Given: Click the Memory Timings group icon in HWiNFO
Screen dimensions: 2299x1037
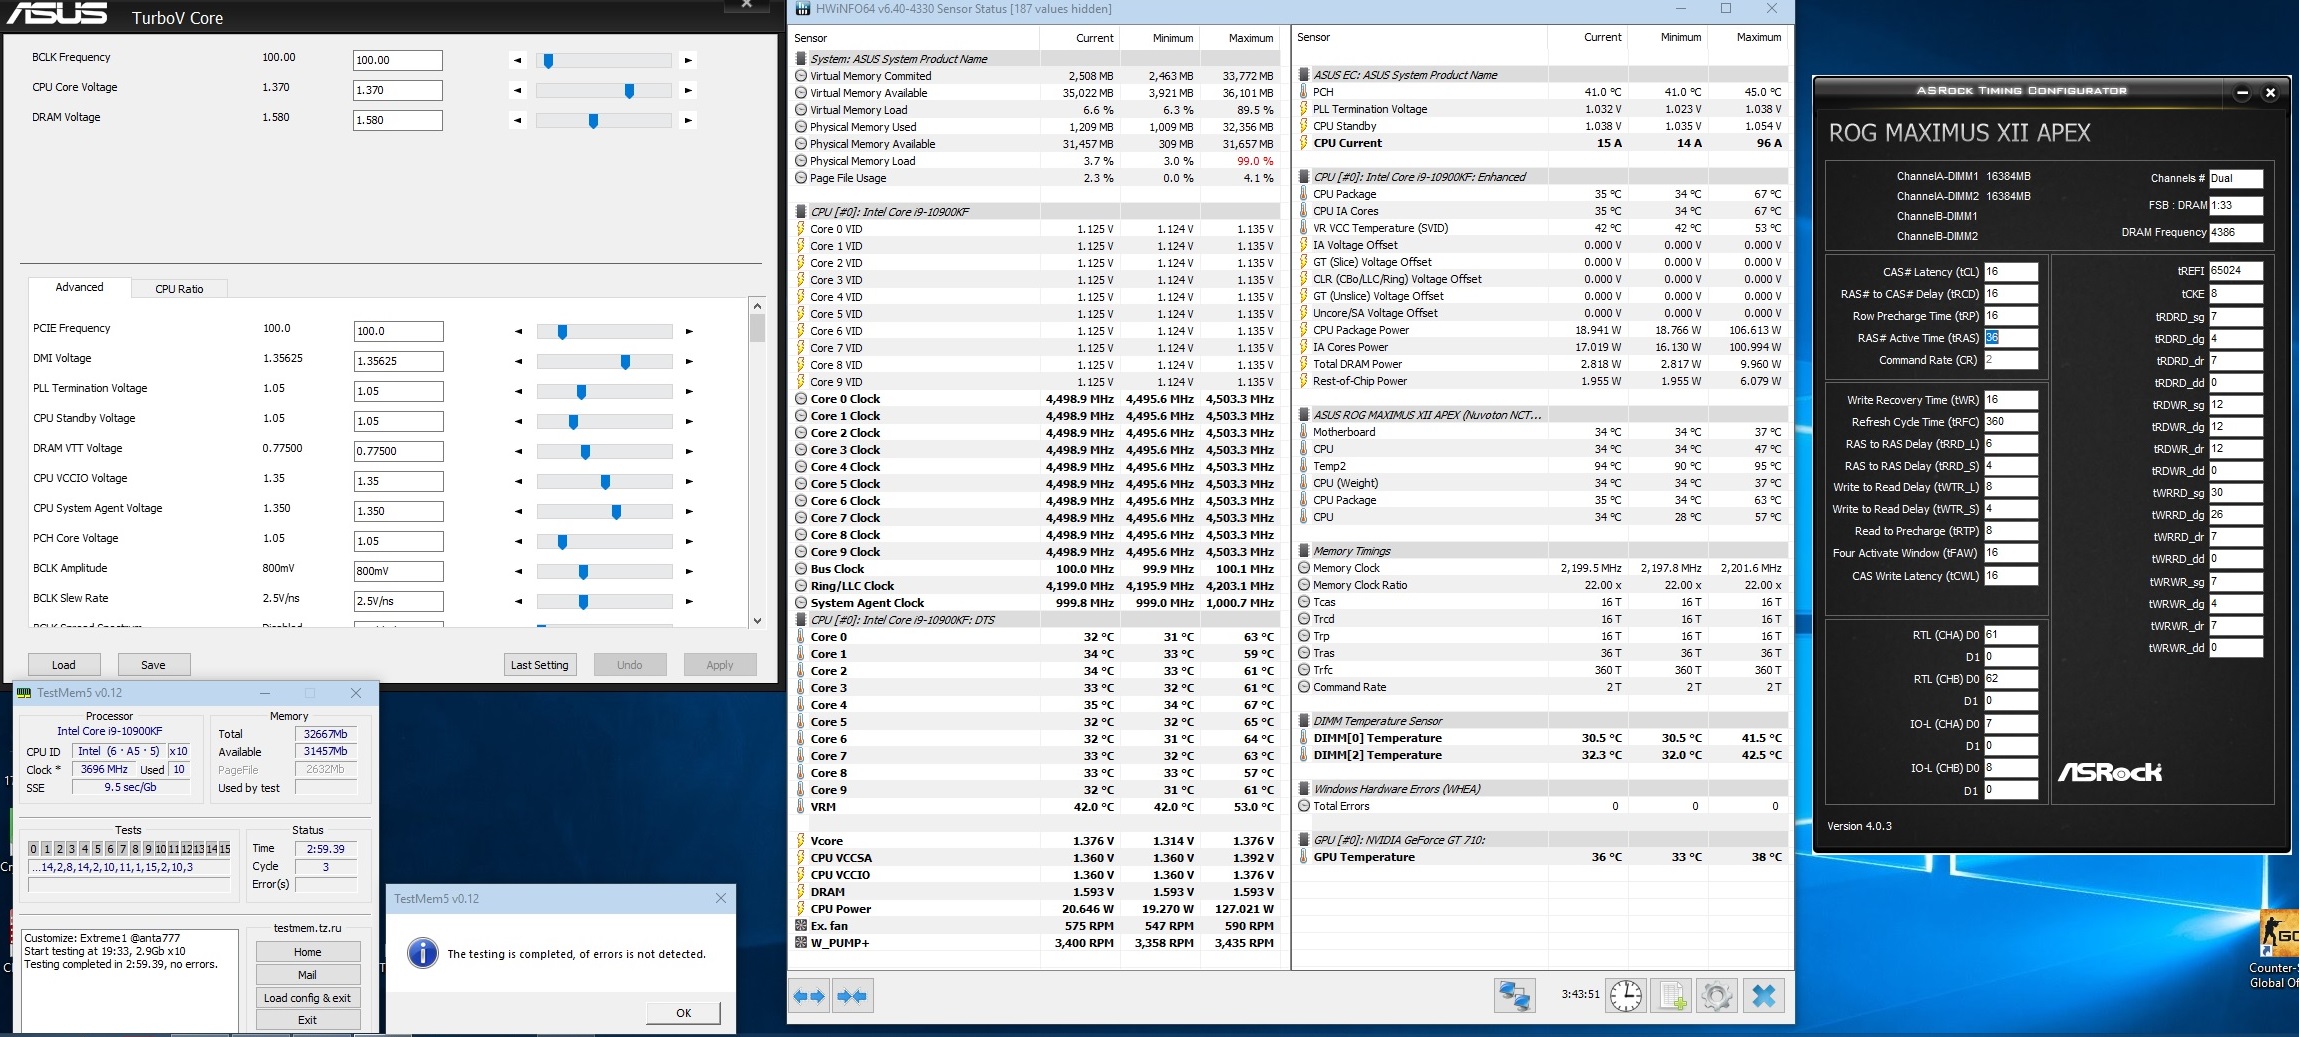Looking at the screenshot, I should (x=1304, y=551).
